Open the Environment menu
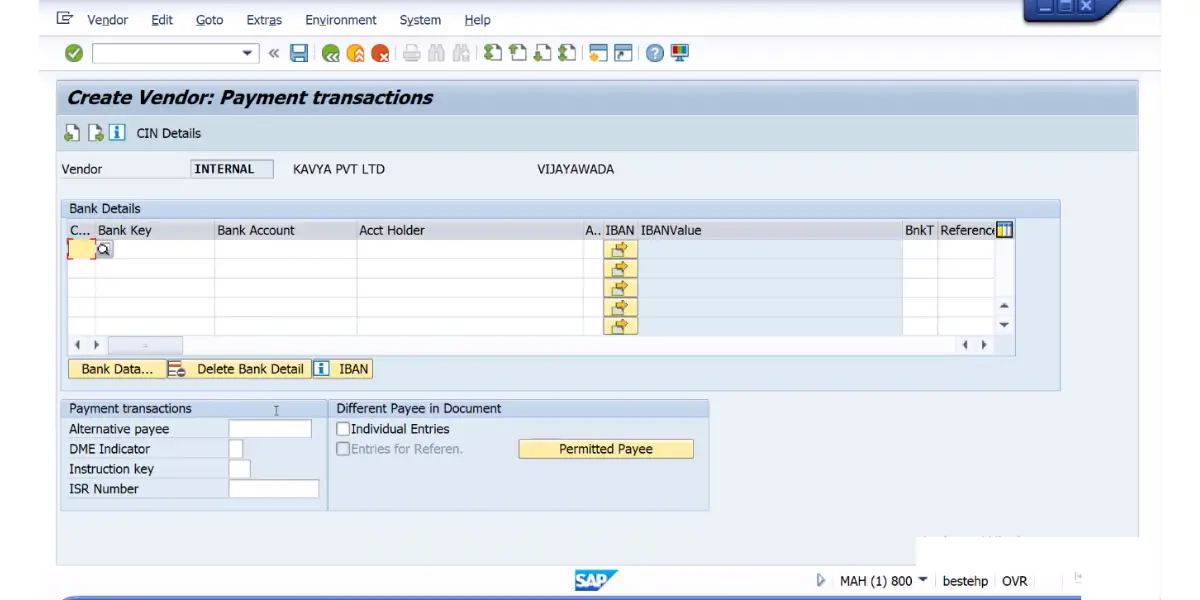 (x=341, y=20)
